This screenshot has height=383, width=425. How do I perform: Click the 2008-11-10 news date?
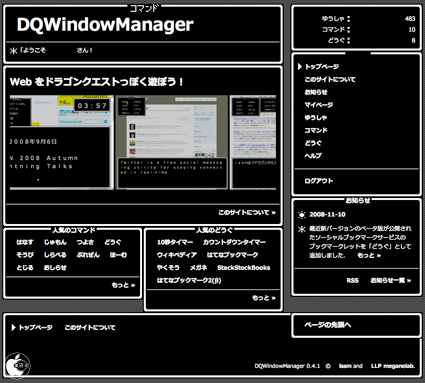(327, 215)
